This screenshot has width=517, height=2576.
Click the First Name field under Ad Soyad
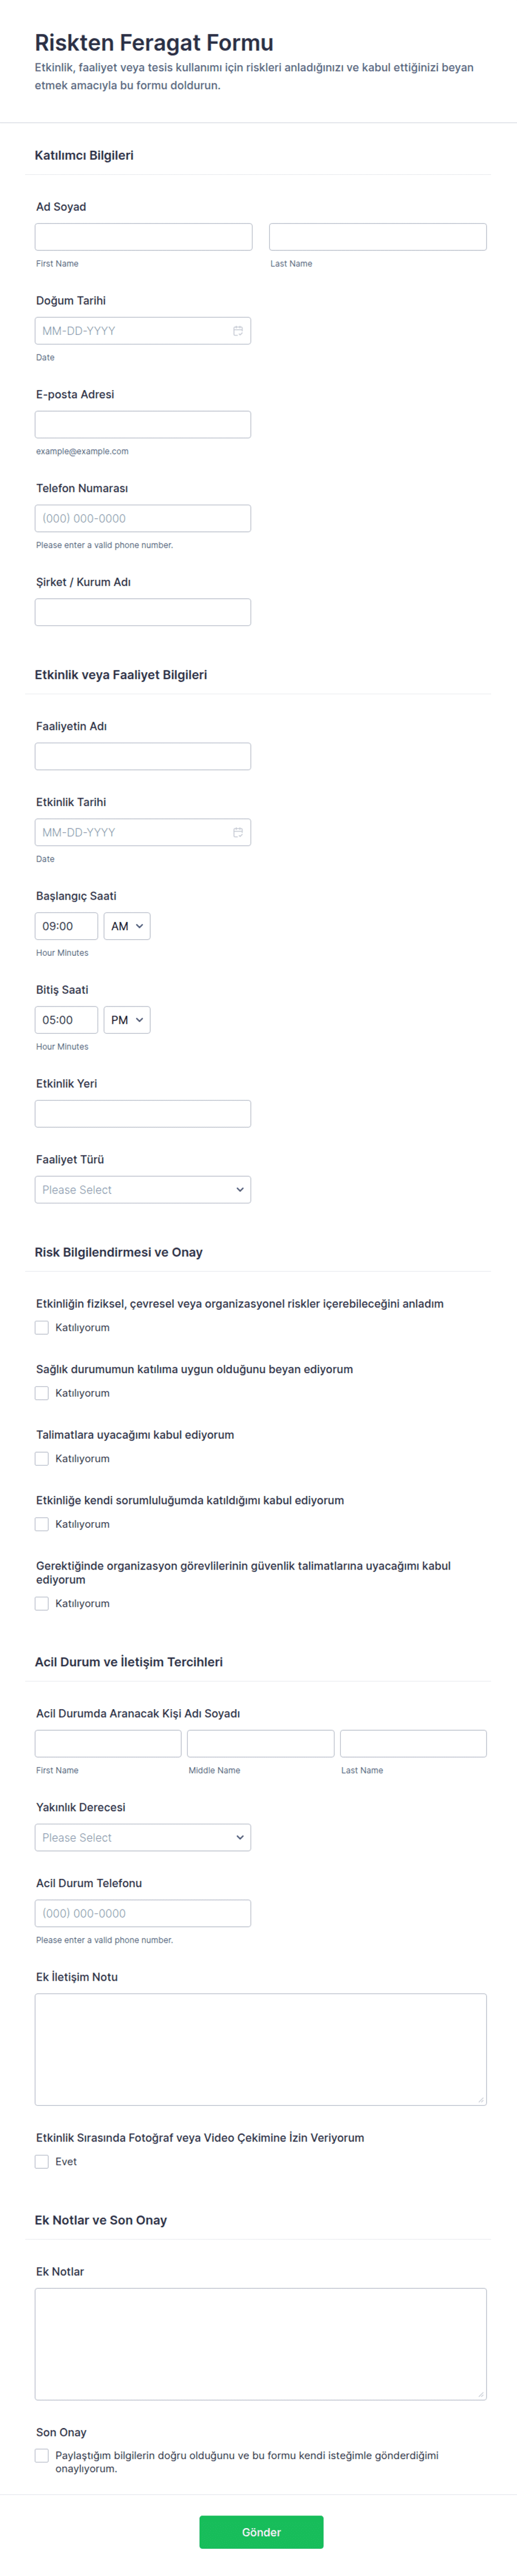click(x=143, y=237)
